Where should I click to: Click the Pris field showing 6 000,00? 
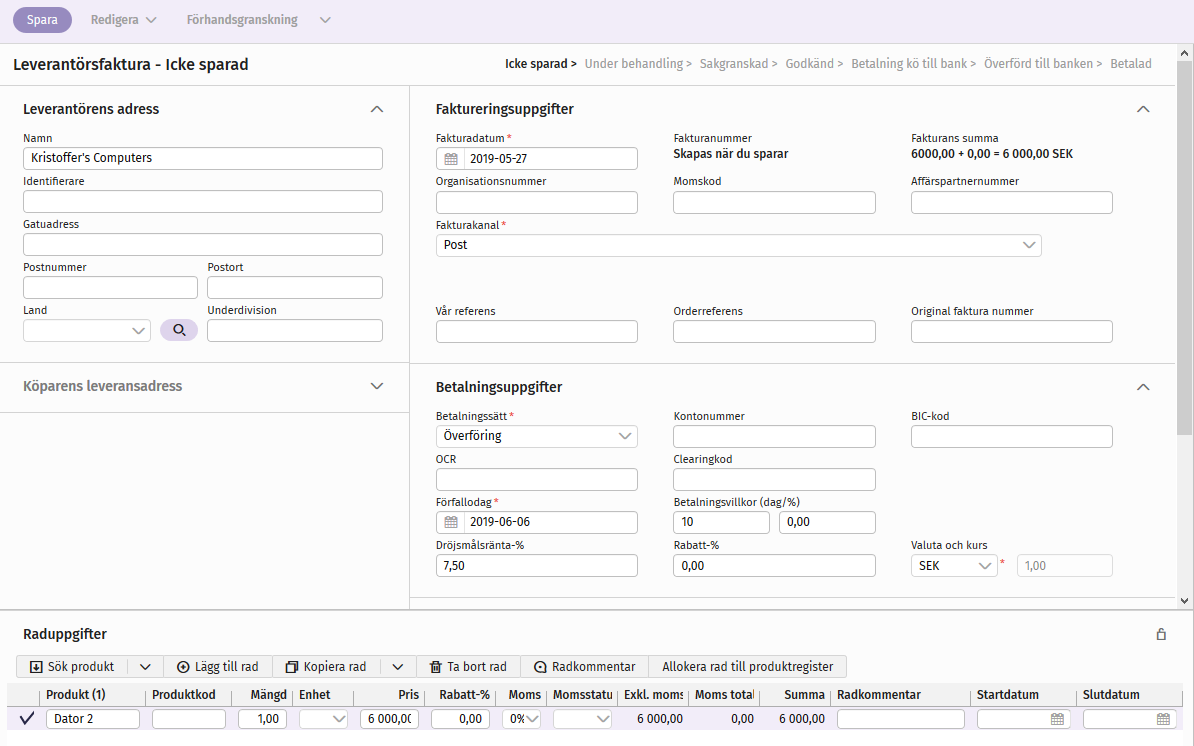[389, 719]
